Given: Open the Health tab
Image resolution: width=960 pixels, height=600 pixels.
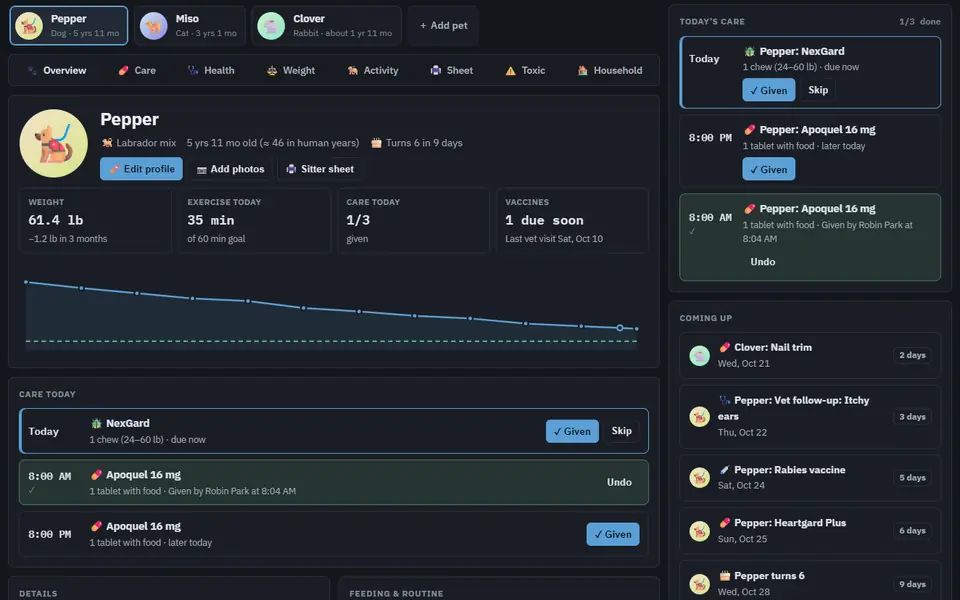Looking at the screenshot, I should tap(211, 70).
